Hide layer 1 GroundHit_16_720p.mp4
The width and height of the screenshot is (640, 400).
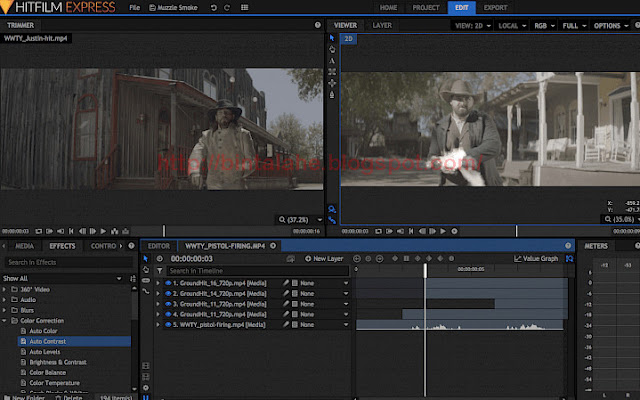tap(168, 283)
